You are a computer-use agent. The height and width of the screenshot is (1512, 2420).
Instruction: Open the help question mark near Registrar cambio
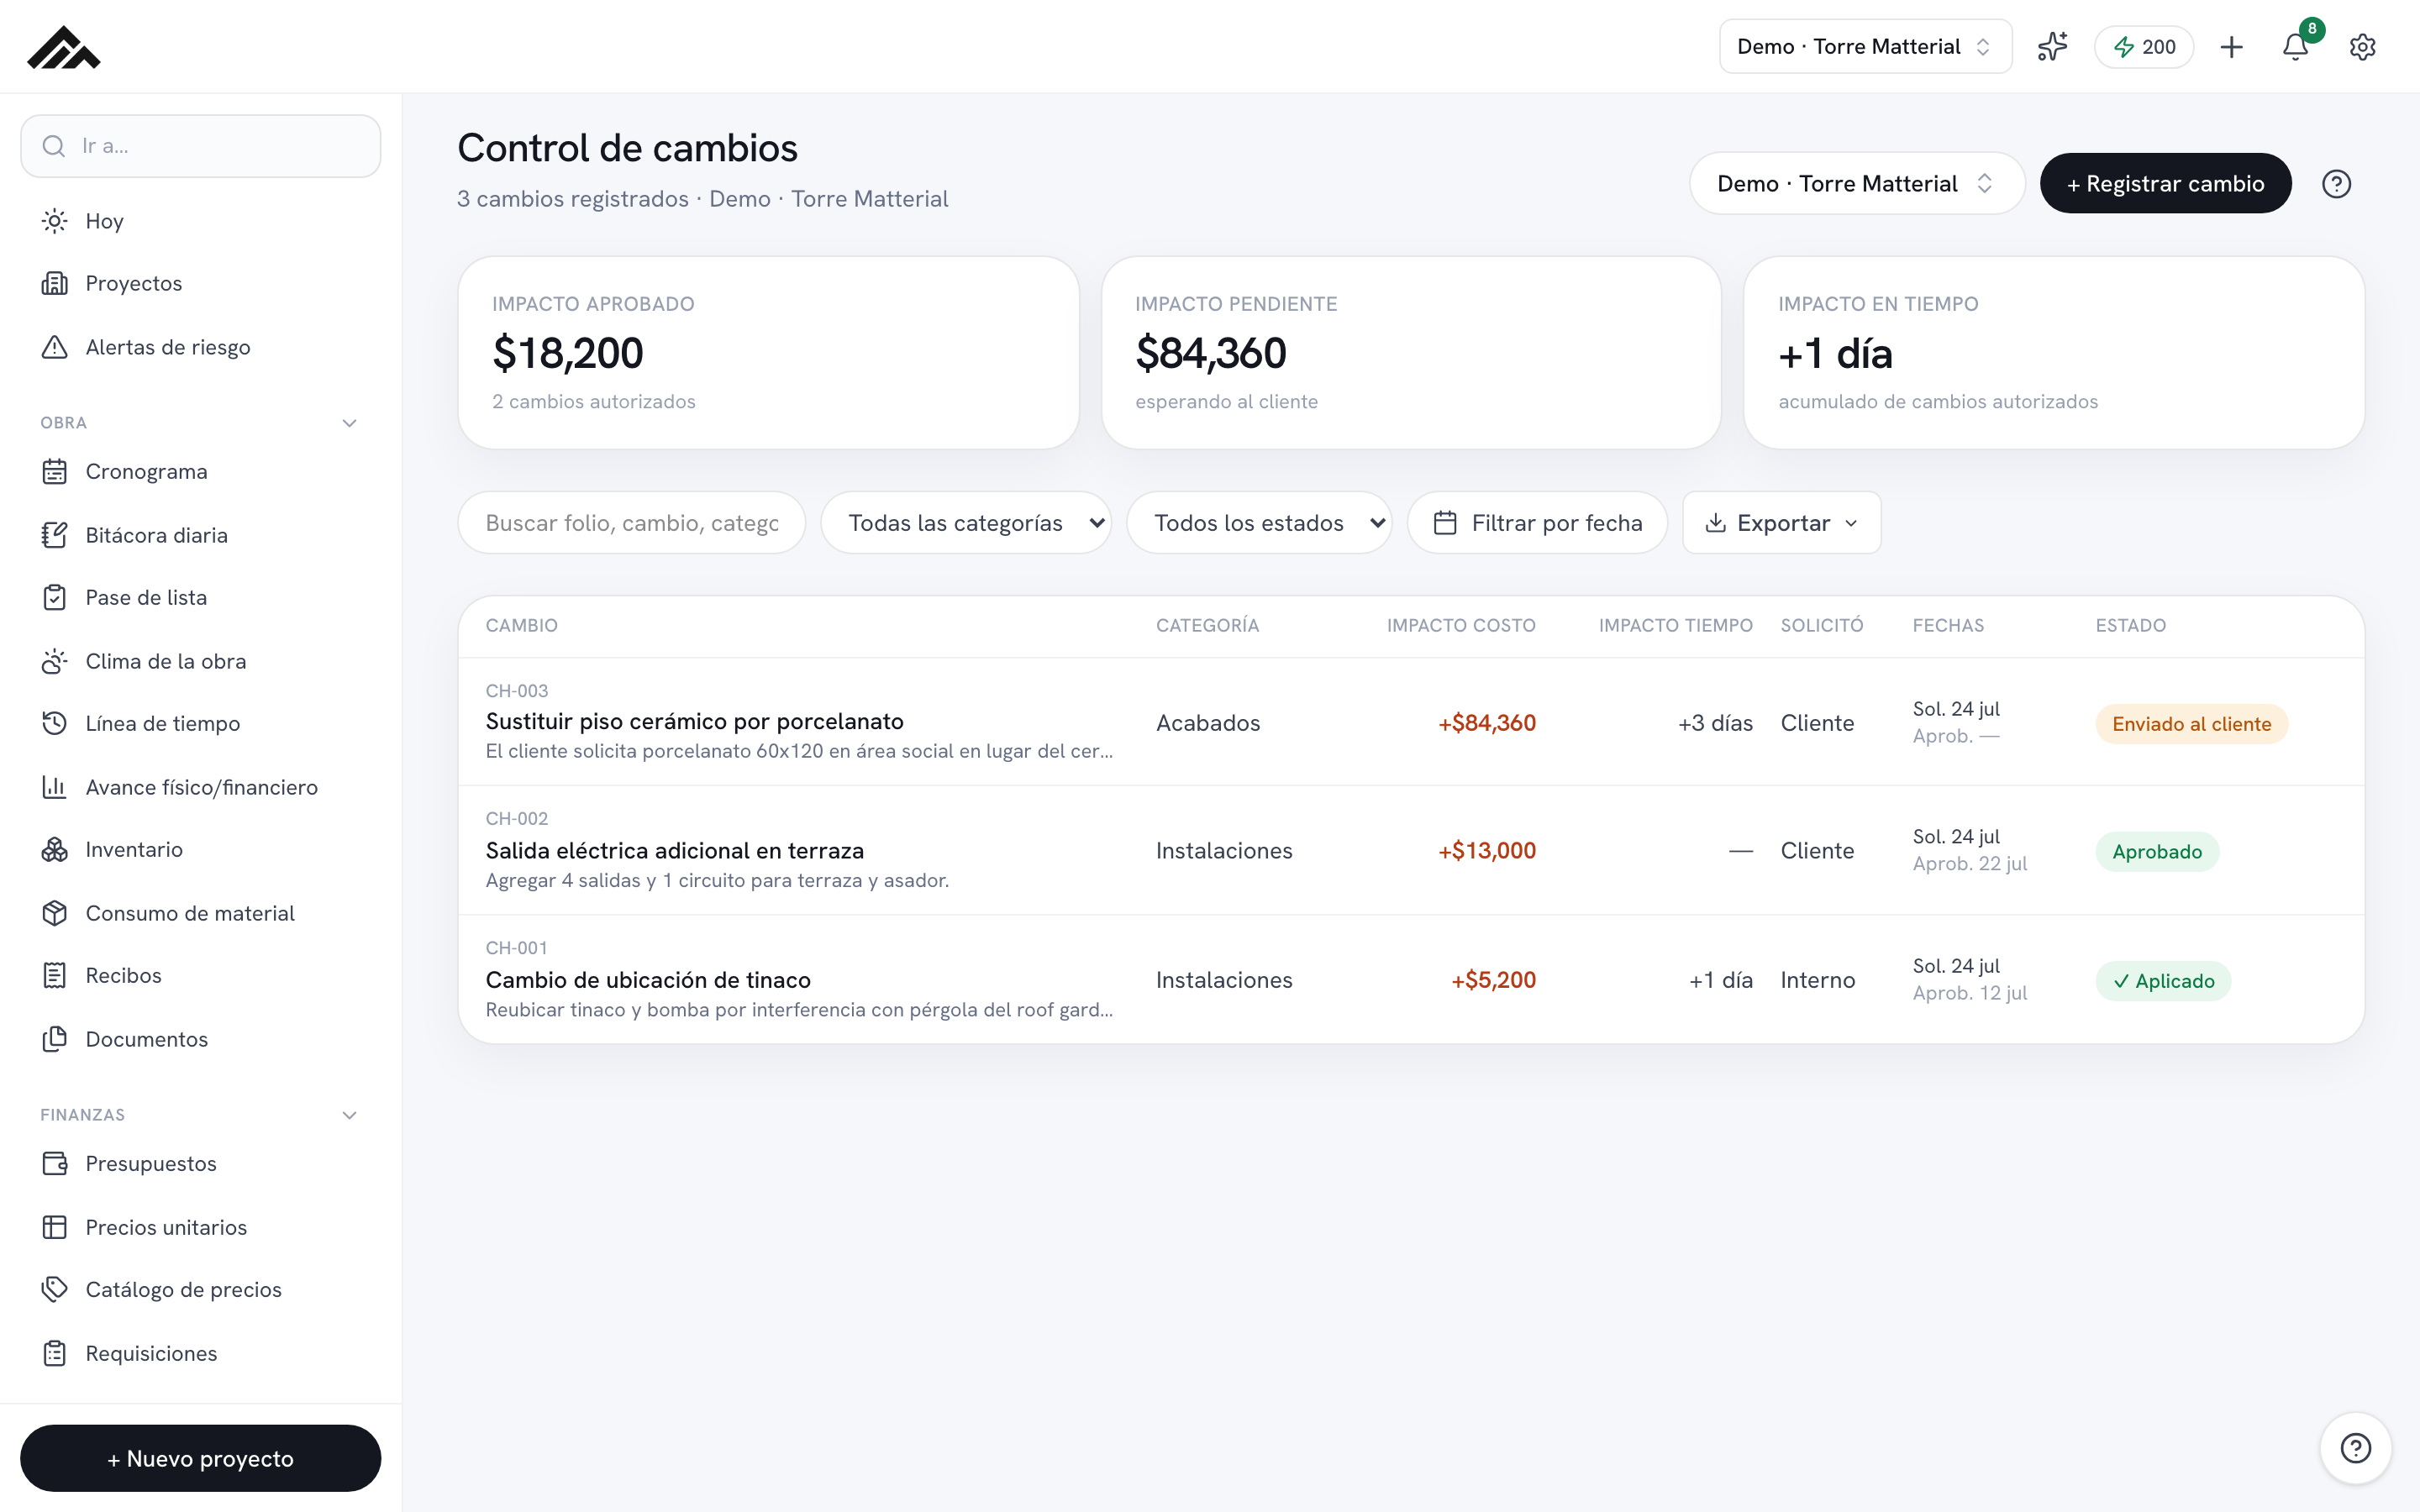coord(2336,184)
